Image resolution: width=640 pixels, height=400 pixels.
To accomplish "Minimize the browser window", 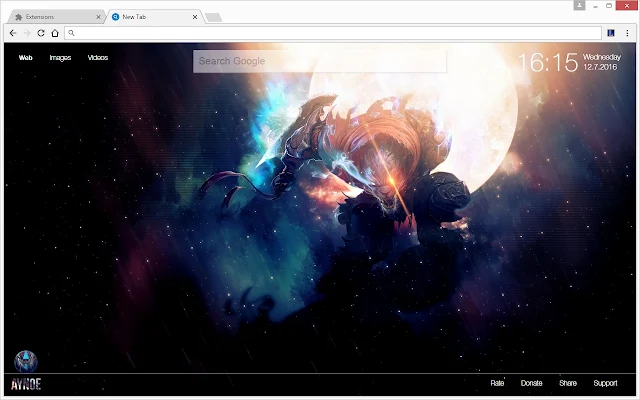I will (x=596, y=6).
